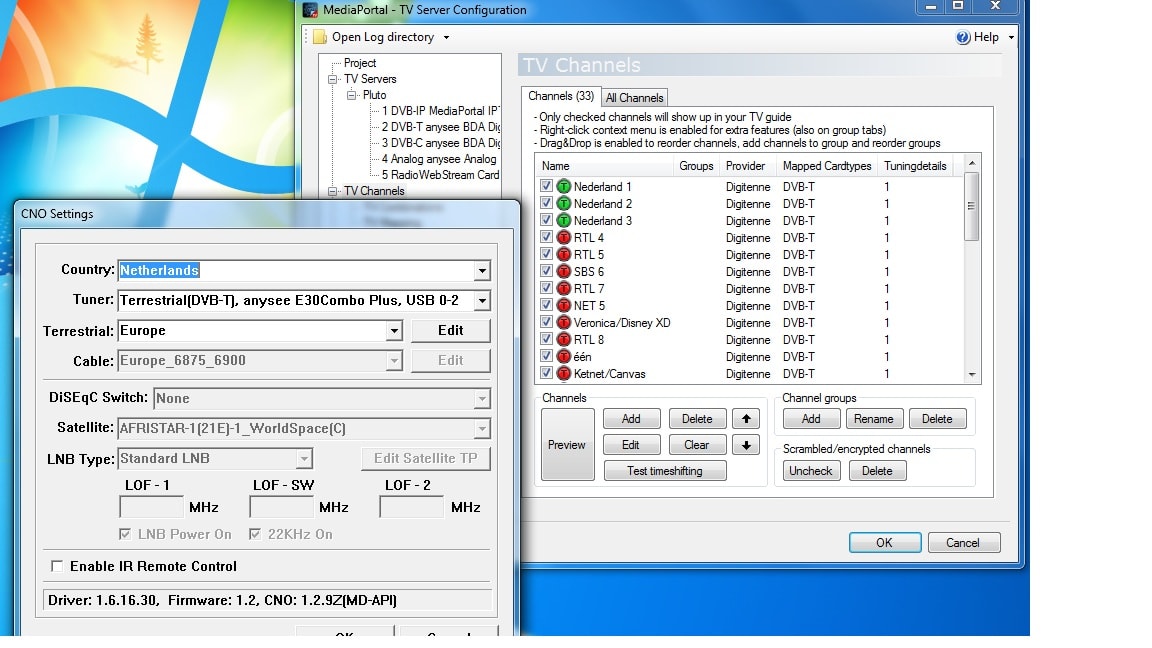The image size is (1152, 648).
Task: Expand the Open Log directory dropdown arrow
Action: coord(446,37)
